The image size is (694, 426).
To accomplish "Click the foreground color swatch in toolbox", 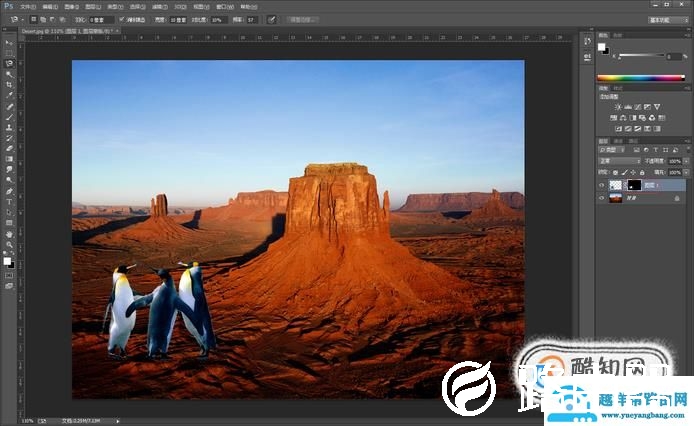I will point(7,261).
